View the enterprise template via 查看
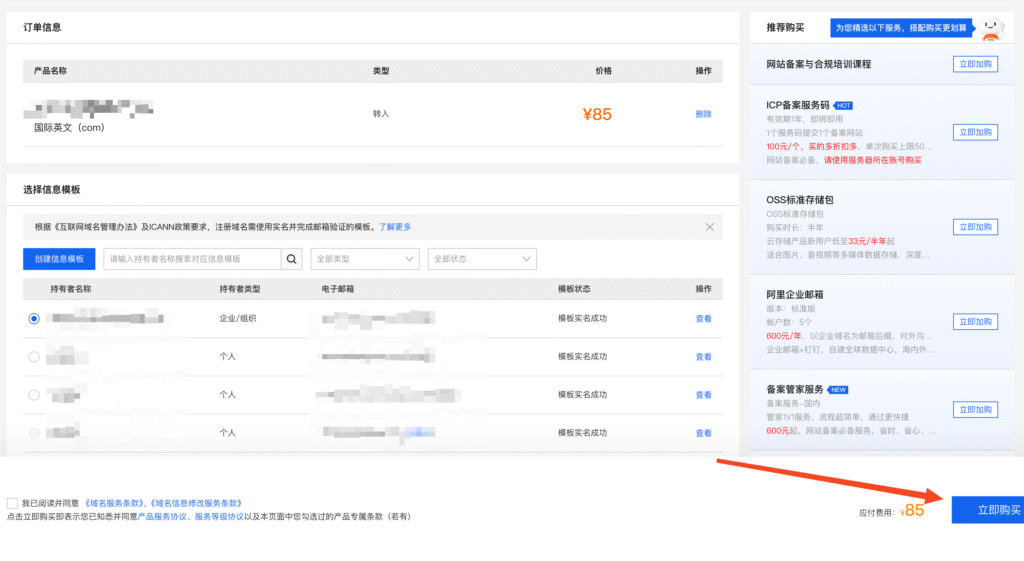The image size is (1024, 561). pyautogui.click(x=703, y=319)
